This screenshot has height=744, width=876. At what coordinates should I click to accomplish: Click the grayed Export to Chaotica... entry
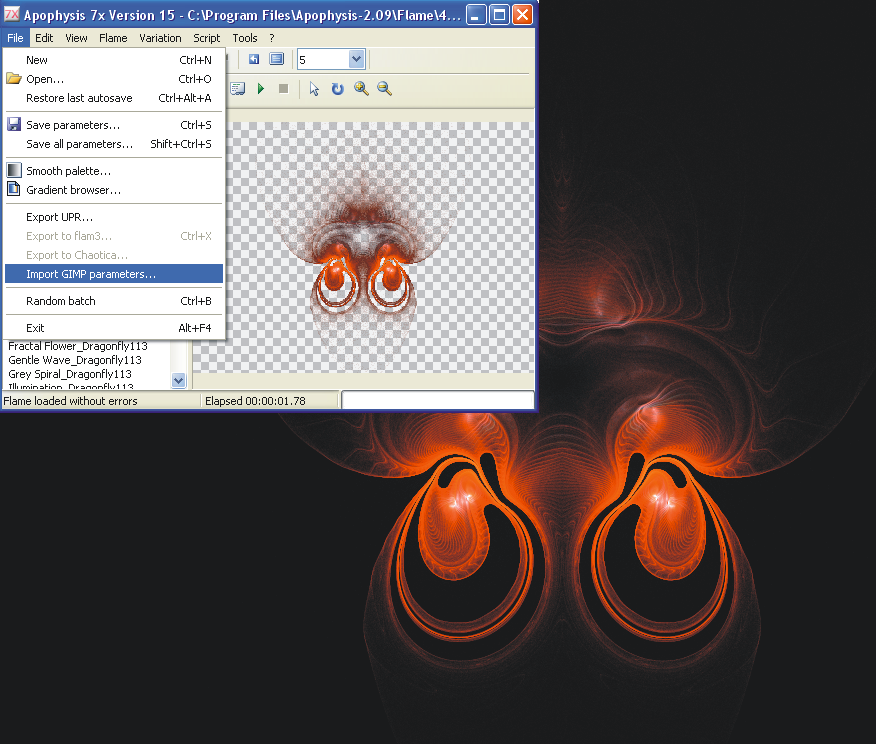[x=113, y=255]
